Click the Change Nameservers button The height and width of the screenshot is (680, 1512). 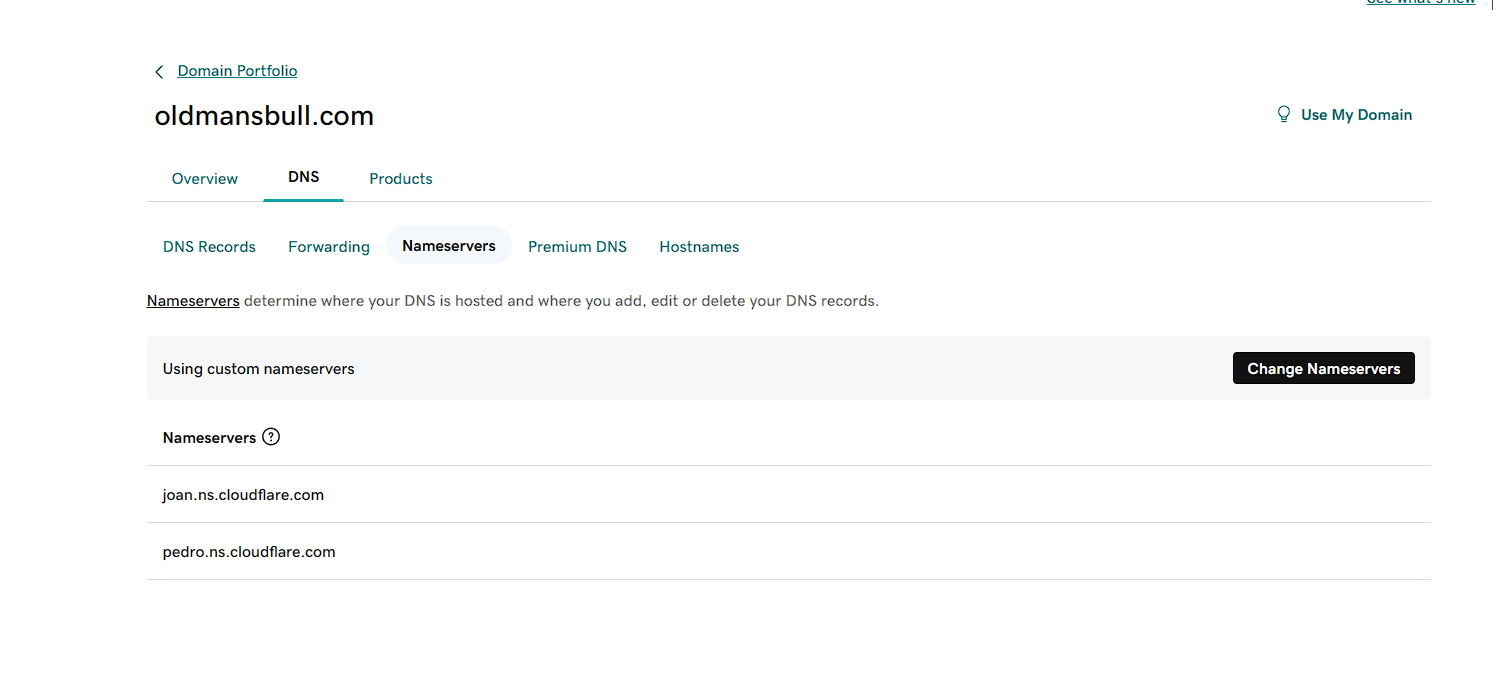(1323, 368)
